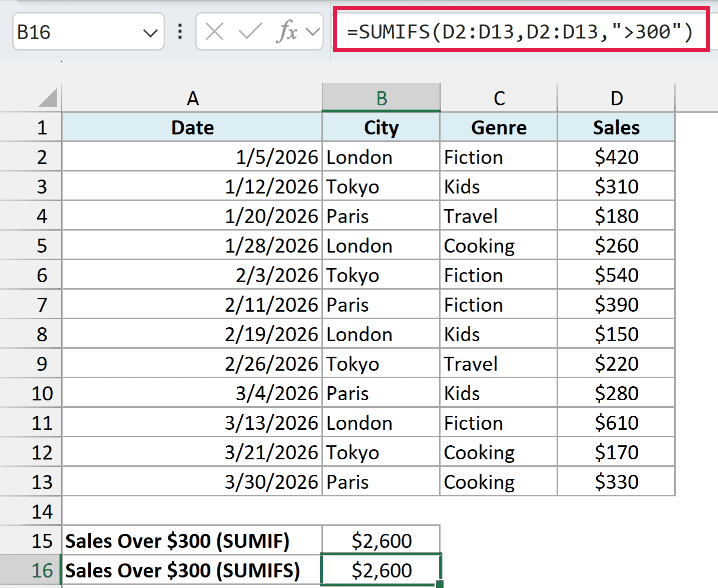Select the date cell 1/12/2026
The height and width of the screenshot is (588, 718).
click(192, 186)
